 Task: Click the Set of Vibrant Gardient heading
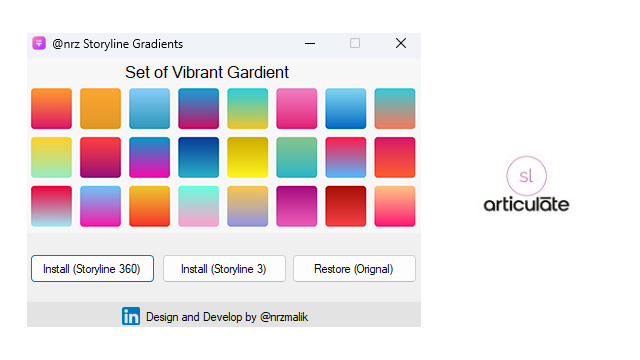click(x=207, y=73)
